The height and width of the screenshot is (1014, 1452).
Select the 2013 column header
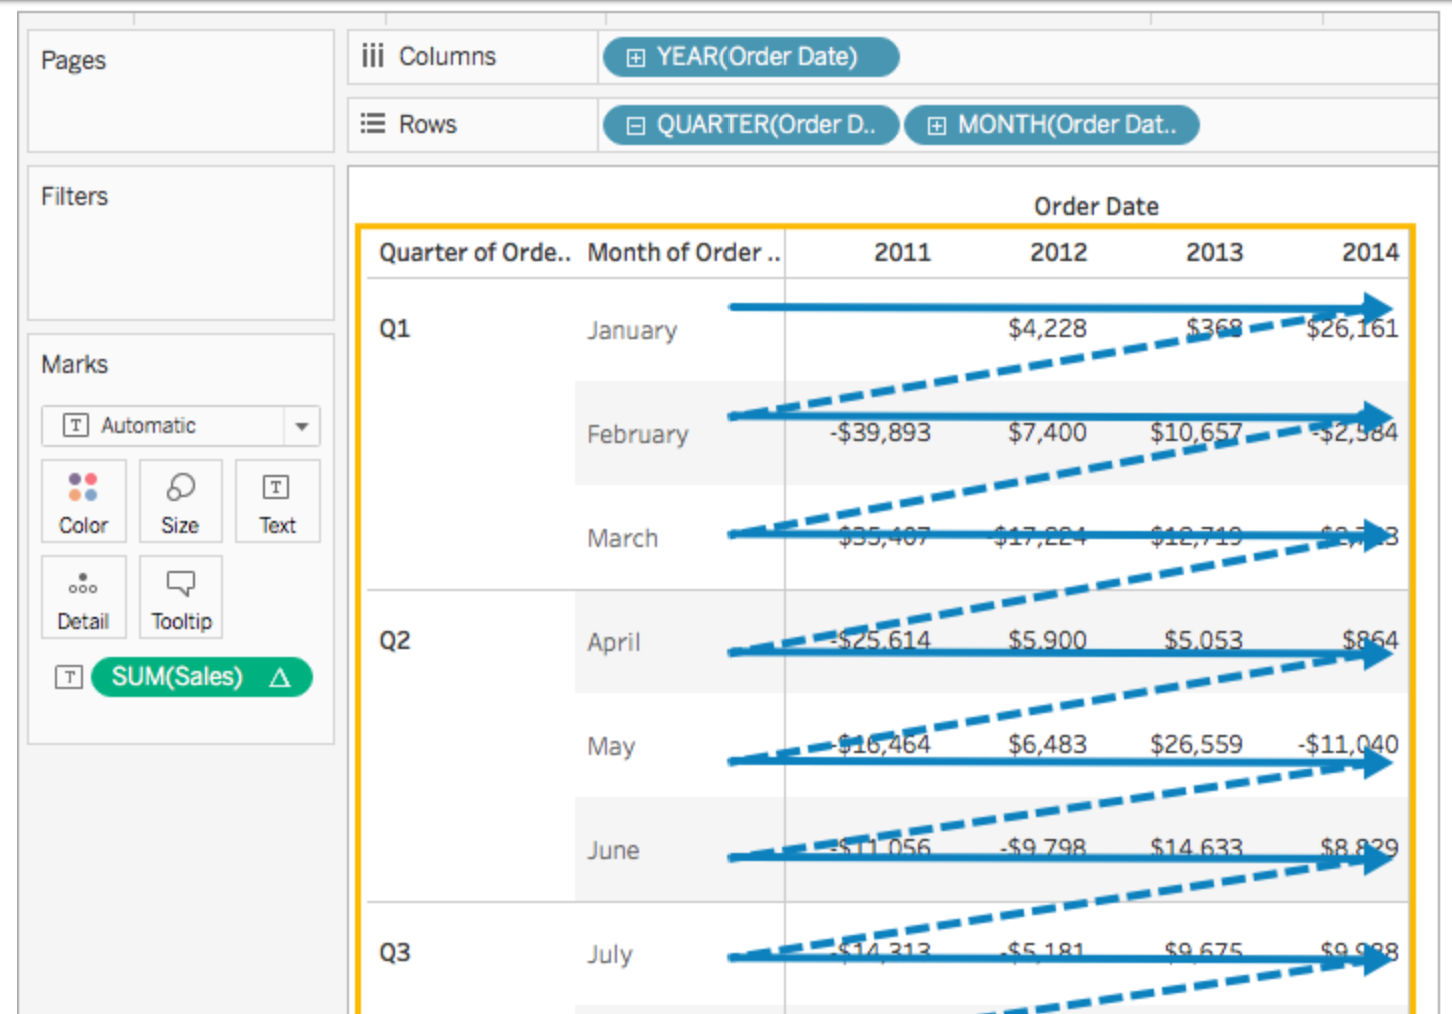tap(1214, 252)
